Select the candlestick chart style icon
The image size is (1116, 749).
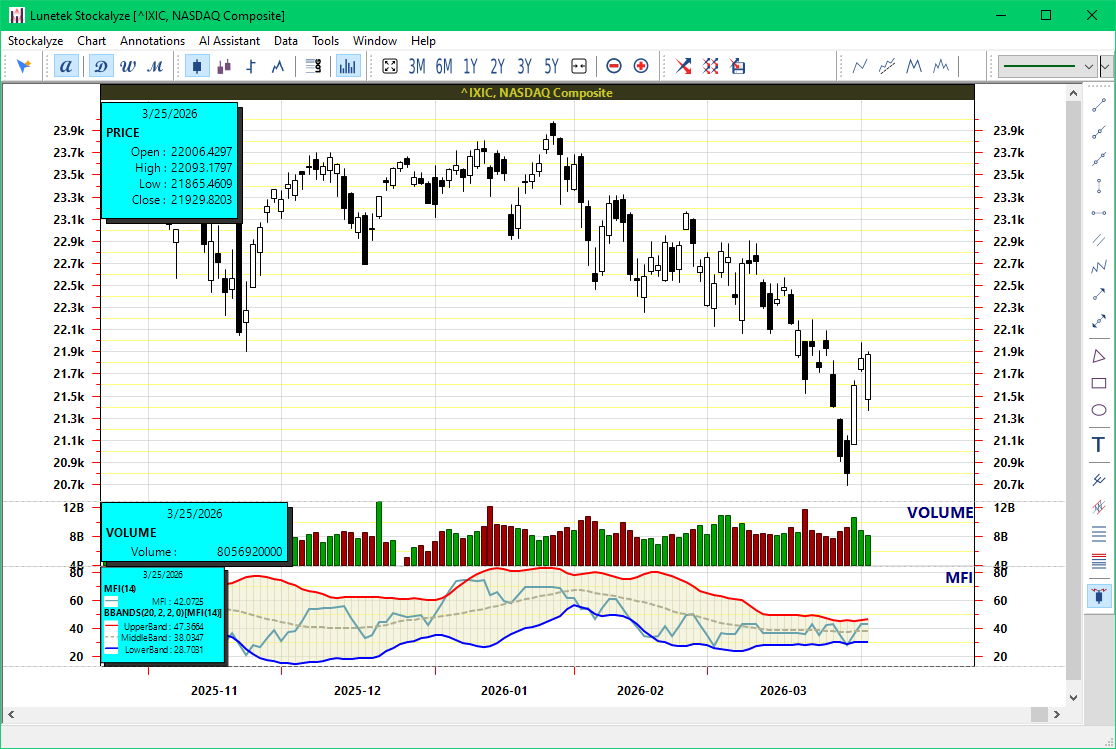click(x=197, y=65)
